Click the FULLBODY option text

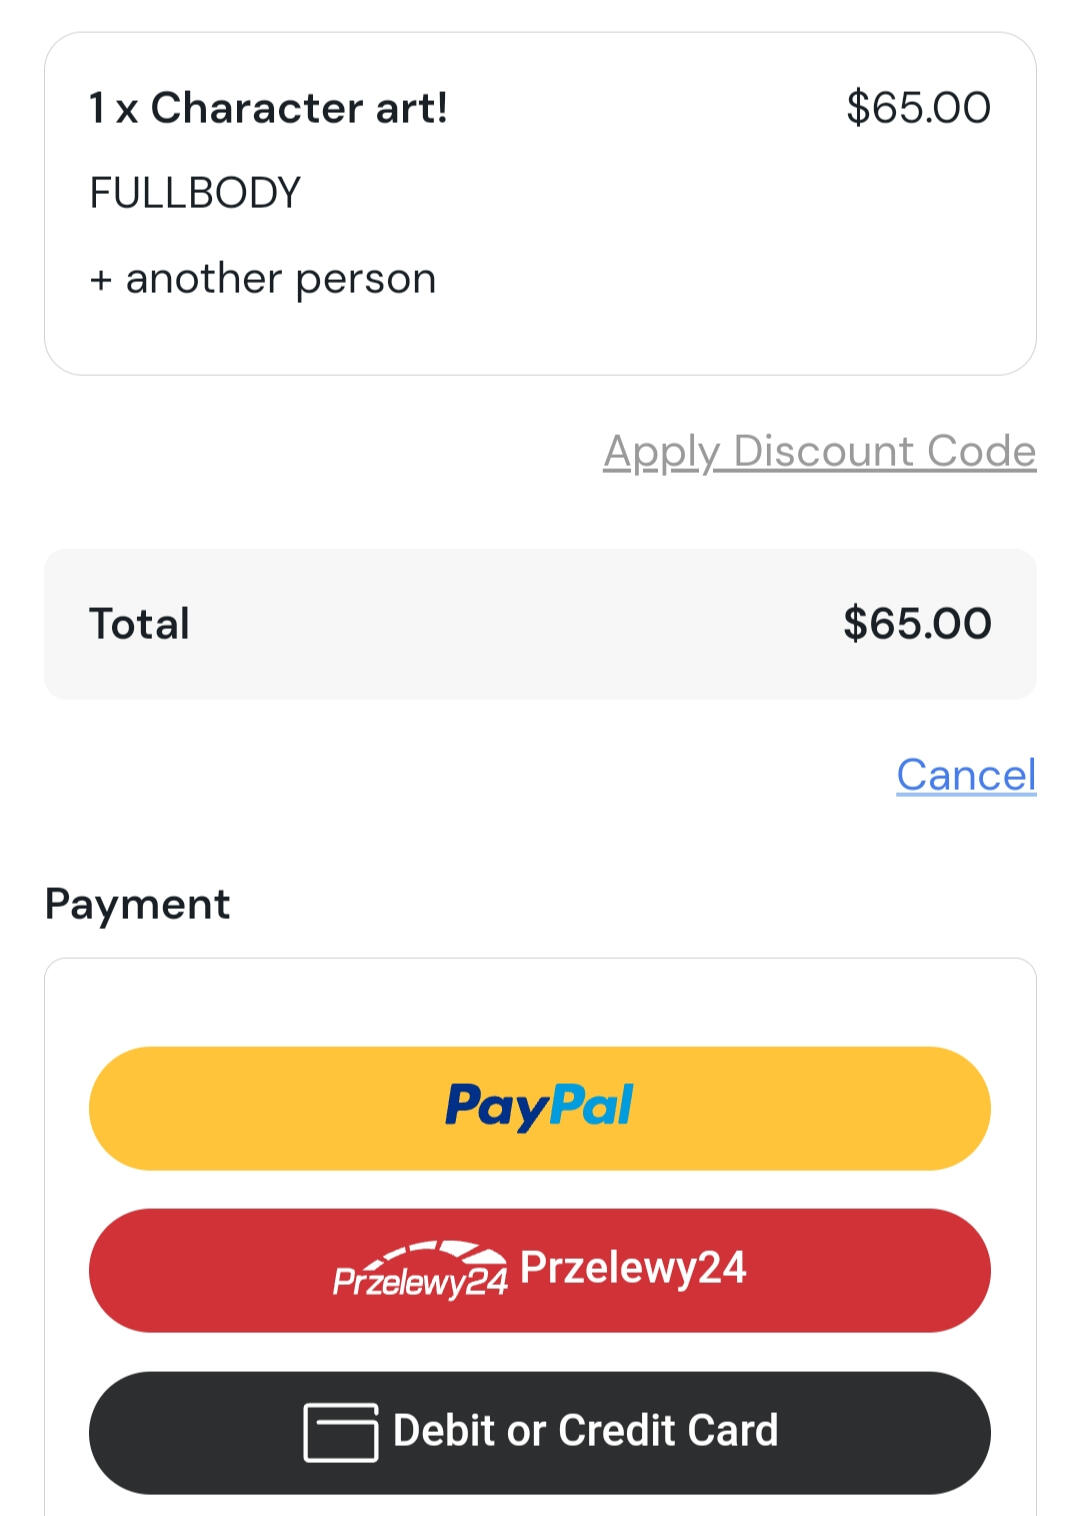[x=195, y=193]
